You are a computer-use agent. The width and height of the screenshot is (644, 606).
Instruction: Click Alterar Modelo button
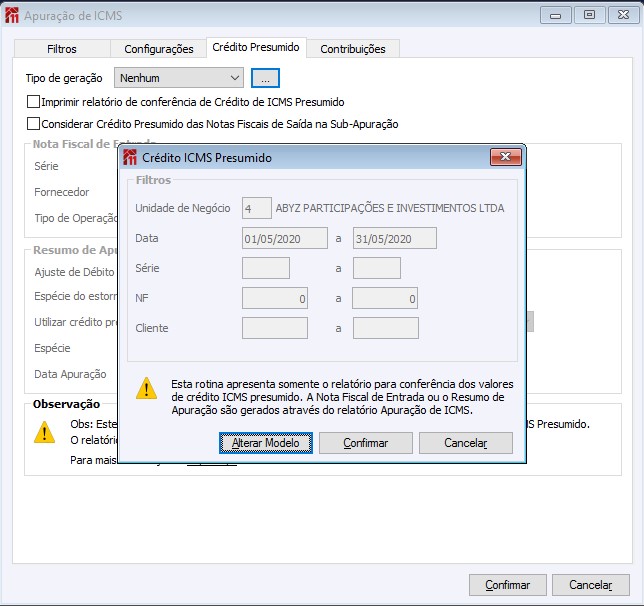coord(266,443)
